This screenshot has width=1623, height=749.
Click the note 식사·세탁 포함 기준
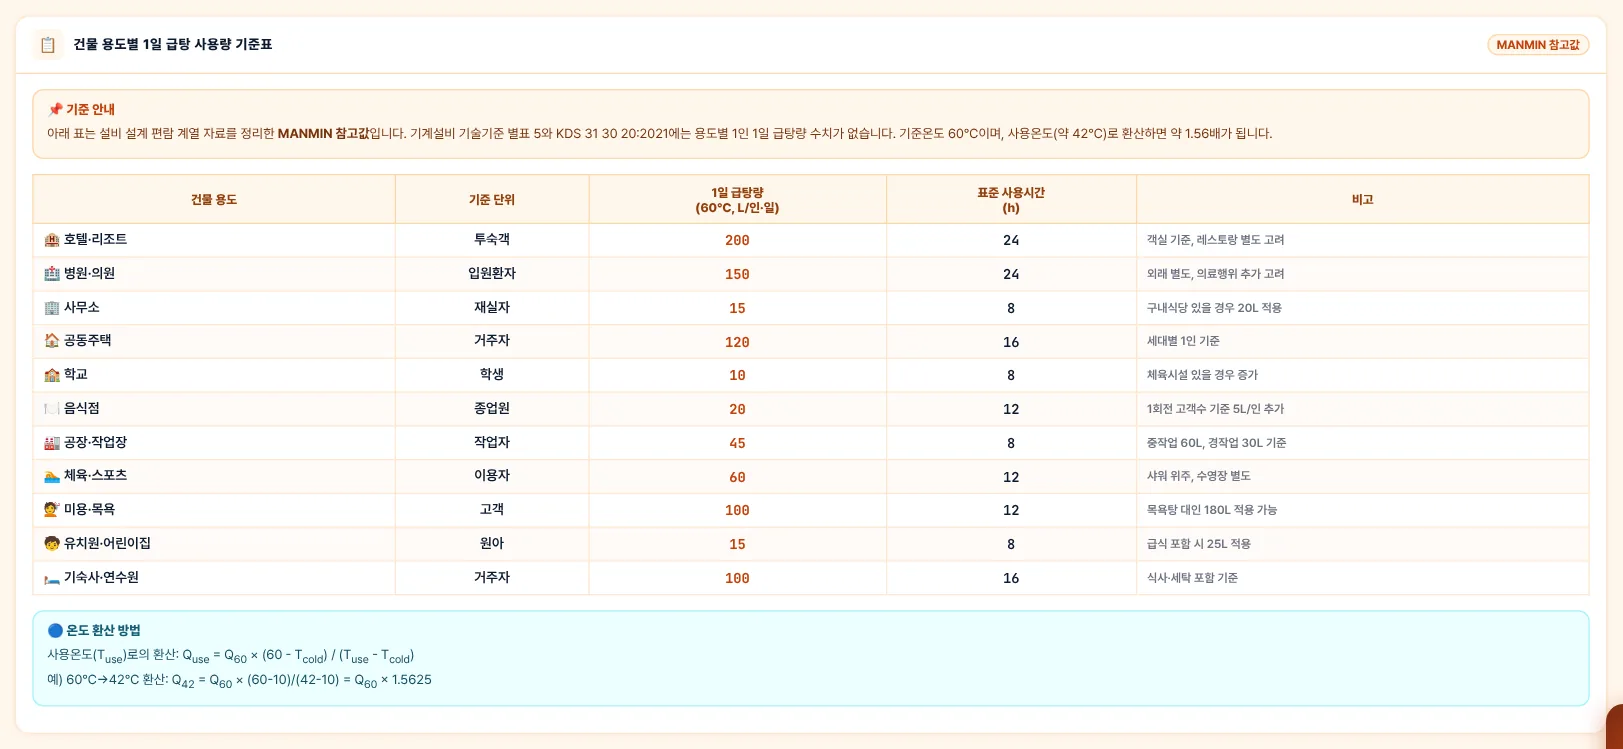(x=1192, y=578)
